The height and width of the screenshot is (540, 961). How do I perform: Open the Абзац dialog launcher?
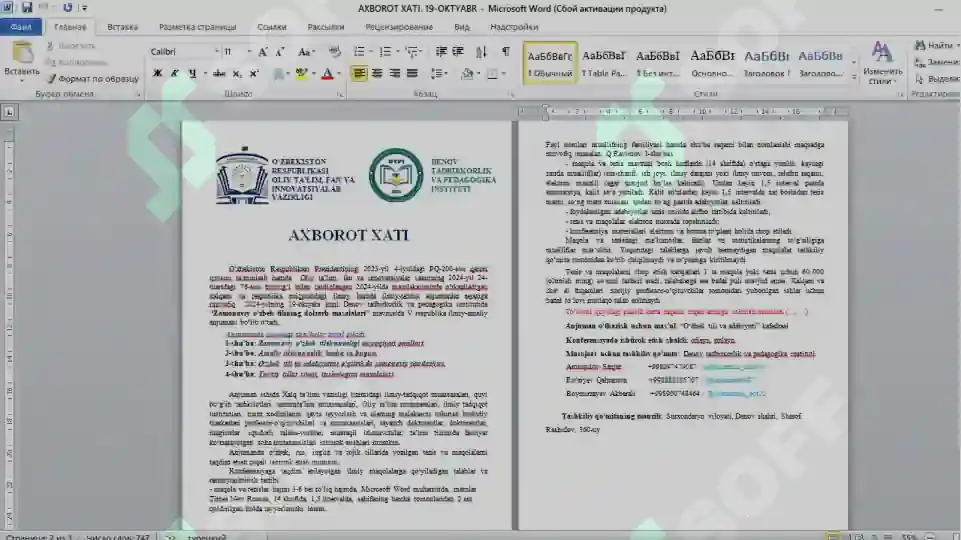click(x=511, y=94)
